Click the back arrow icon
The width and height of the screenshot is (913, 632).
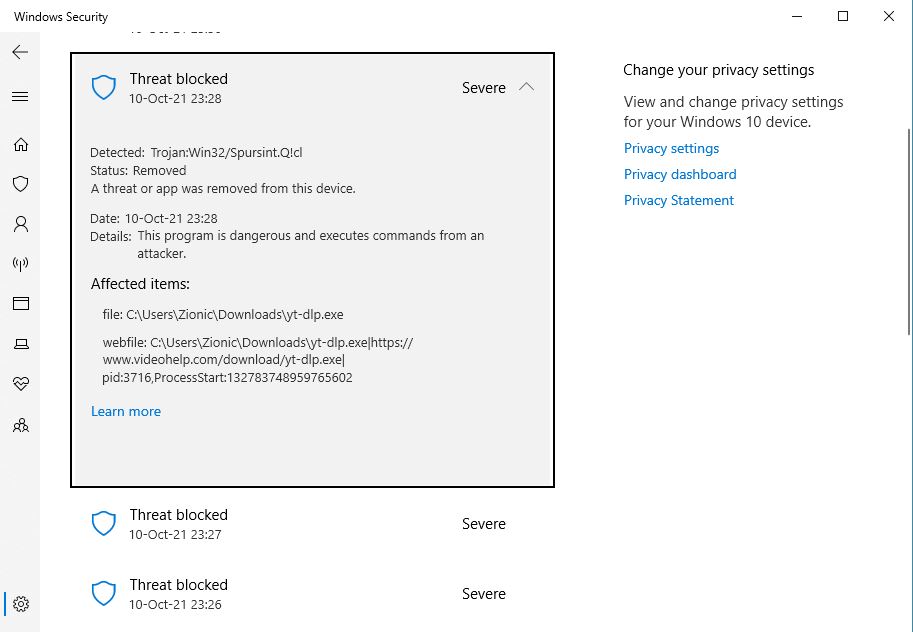[x=20, y=52]
